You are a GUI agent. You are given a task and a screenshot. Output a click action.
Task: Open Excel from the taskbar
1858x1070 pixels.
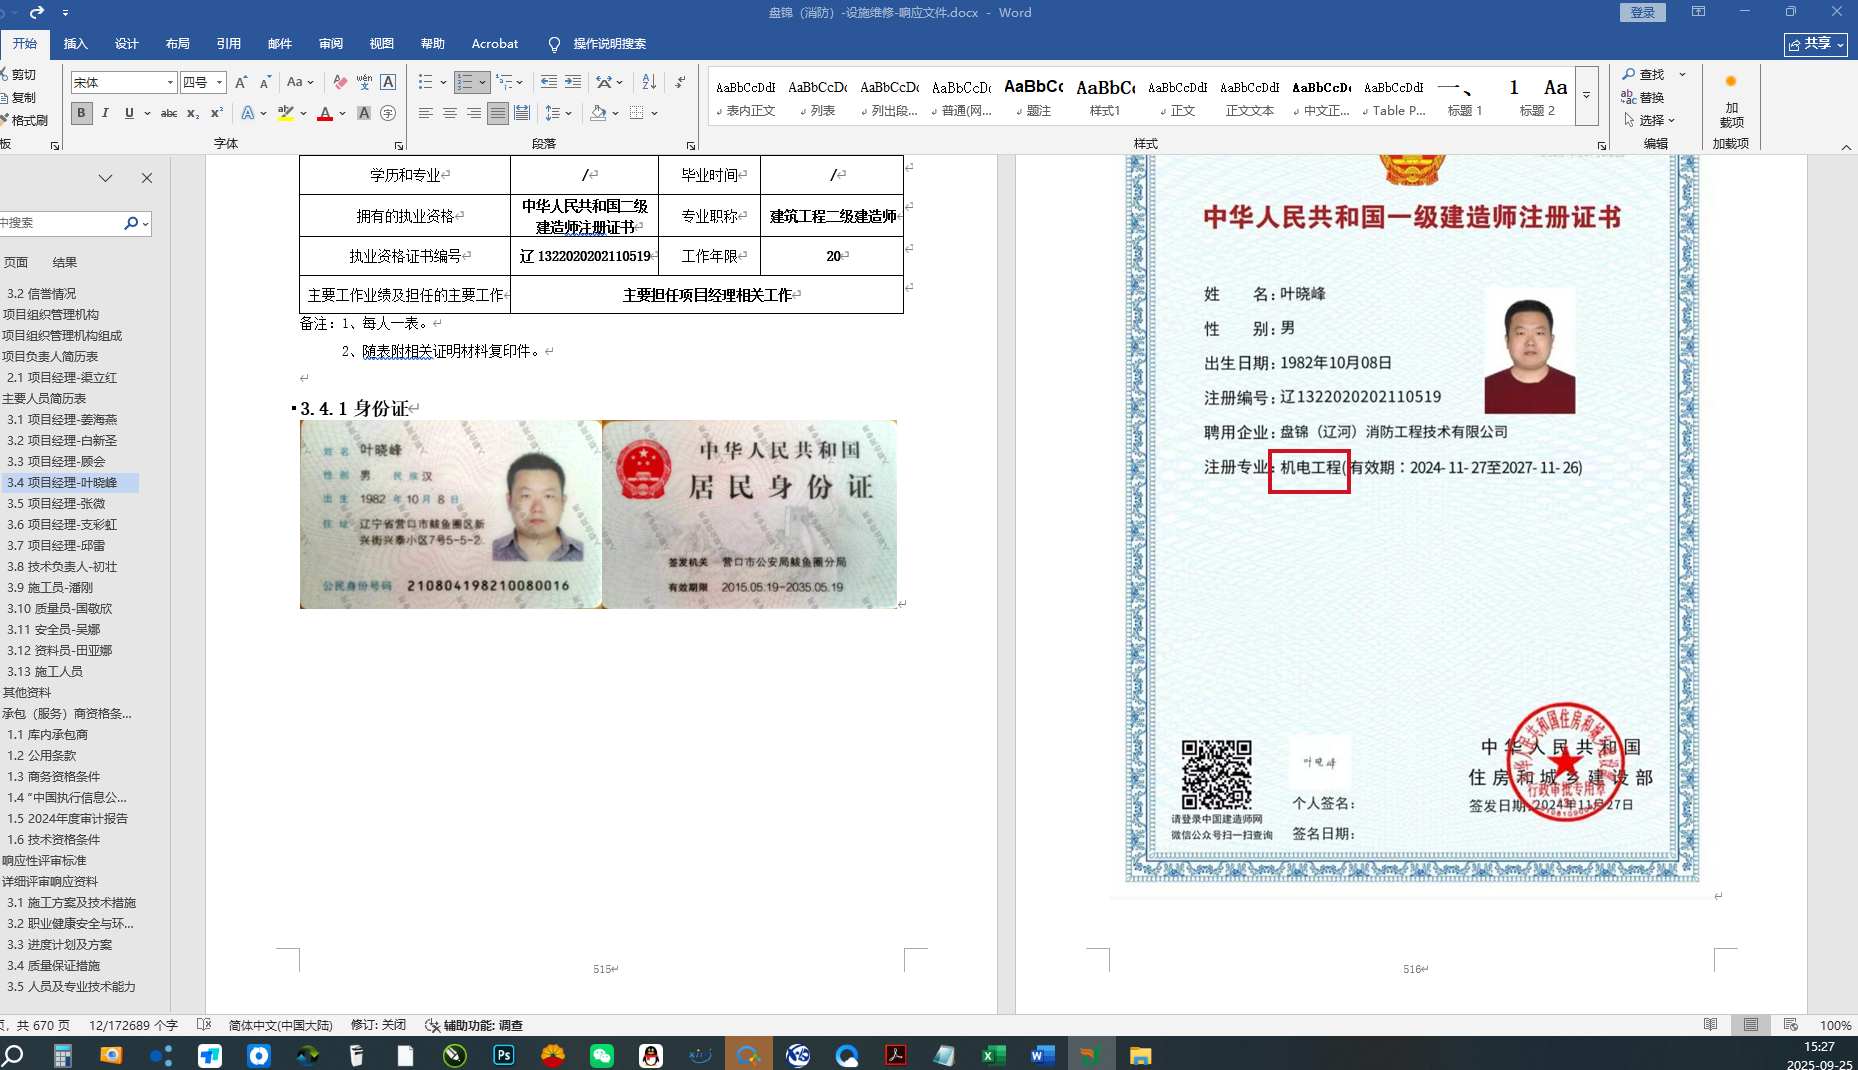[x=993, y=1055]
